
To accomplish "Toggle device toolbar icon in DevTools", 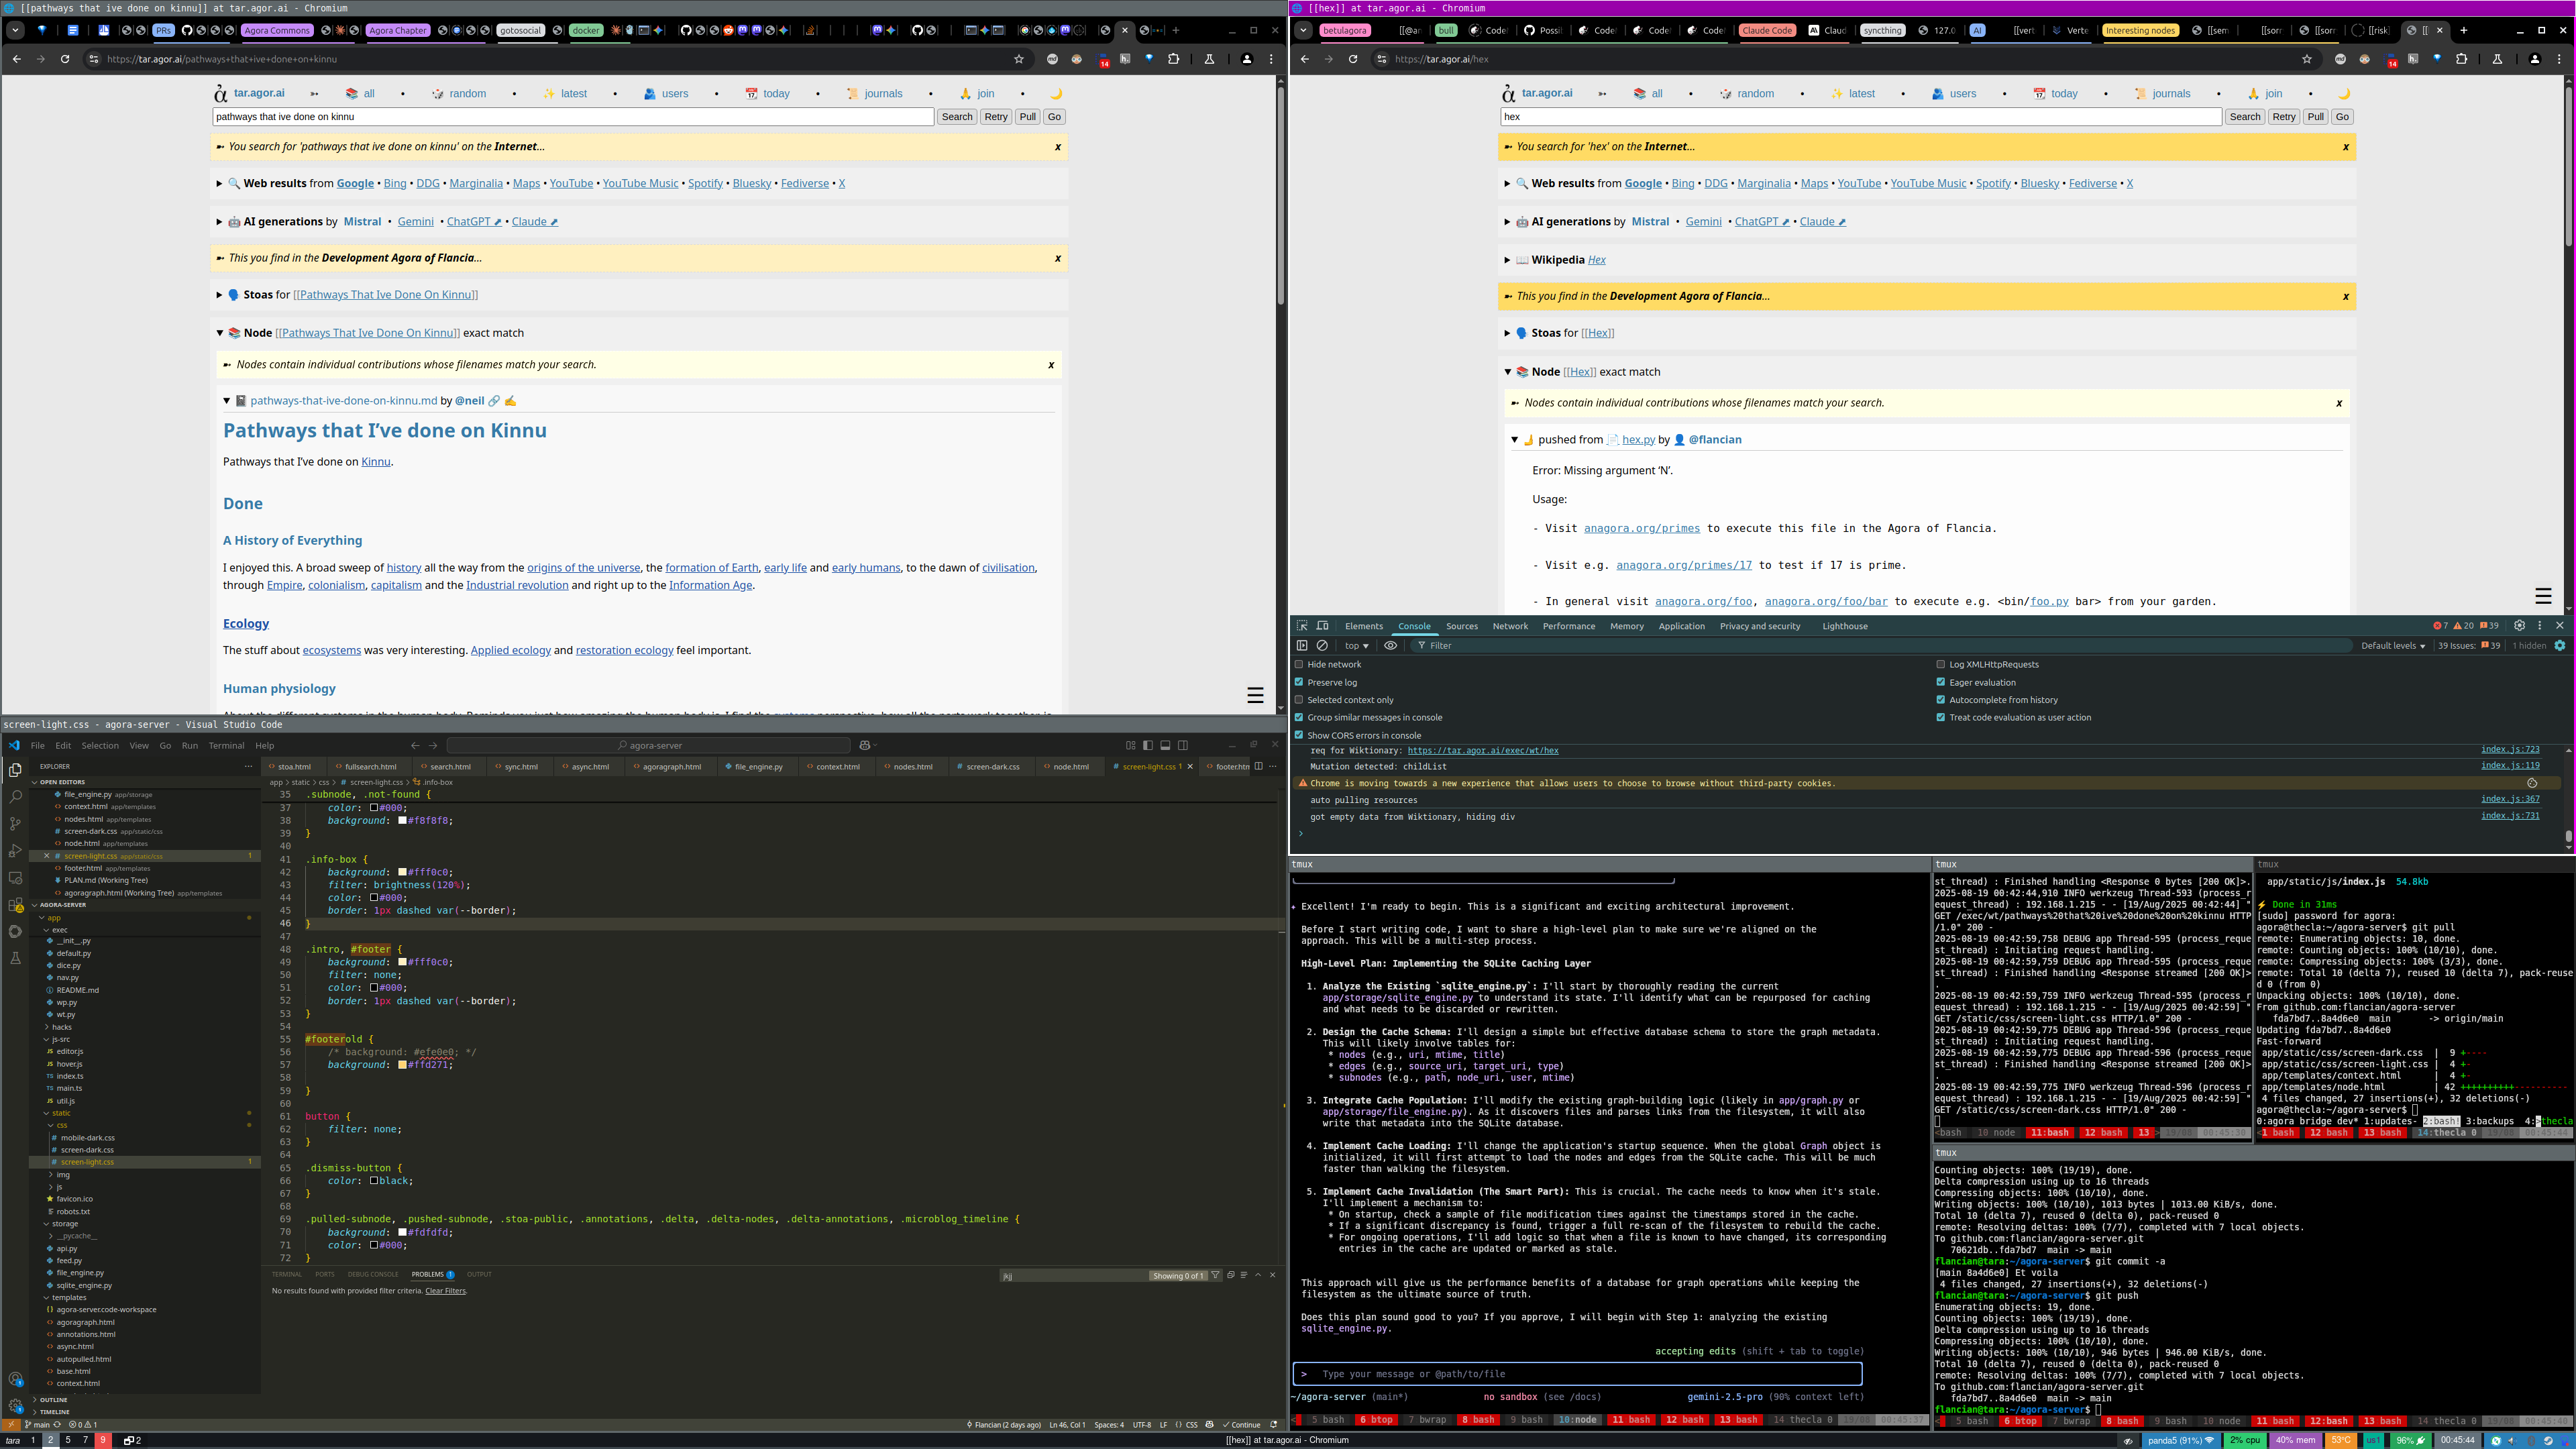I will 1322,626.
